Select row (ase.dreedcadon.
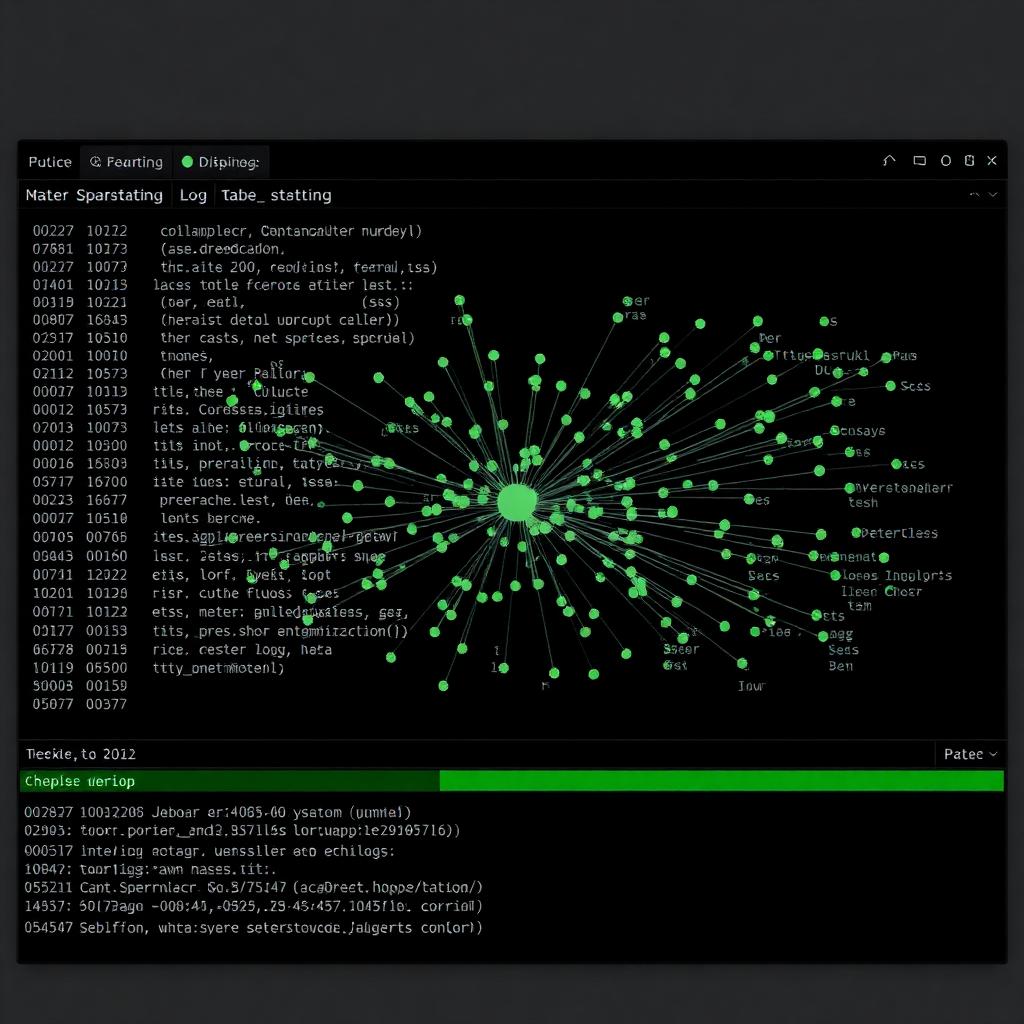 [x=223, y=249]
